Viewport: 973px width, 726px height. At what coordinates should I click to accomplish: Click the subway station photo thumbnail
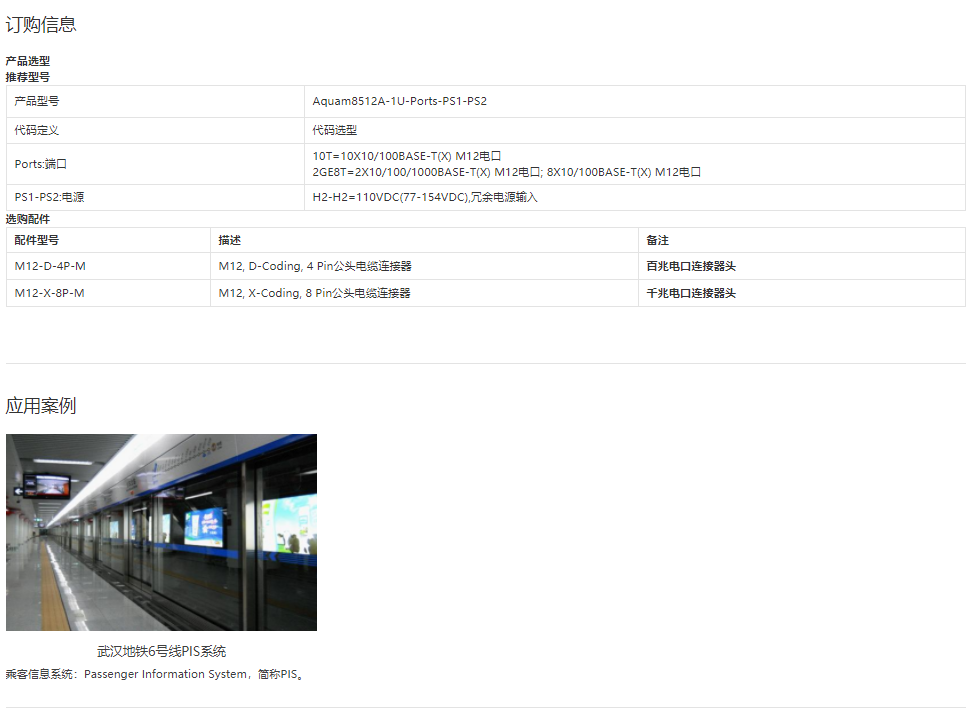(x=161, y=532)
